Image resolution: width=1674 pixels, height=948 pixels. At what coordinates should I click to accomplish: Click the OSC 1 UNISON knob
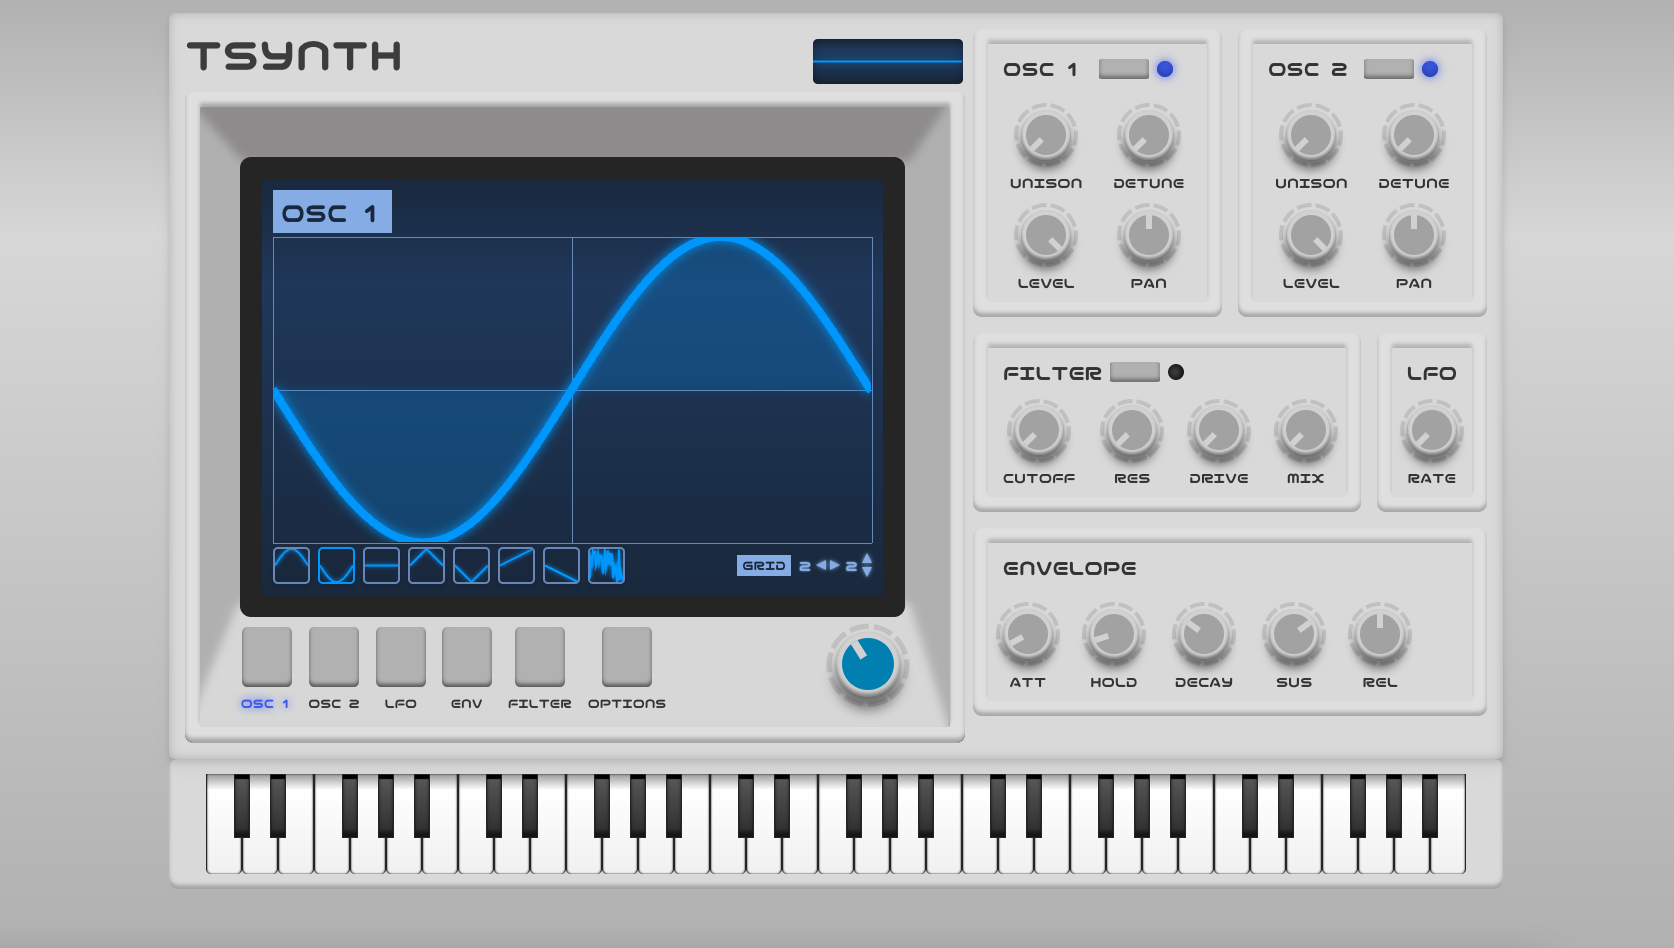click(x=1046, y=136)
